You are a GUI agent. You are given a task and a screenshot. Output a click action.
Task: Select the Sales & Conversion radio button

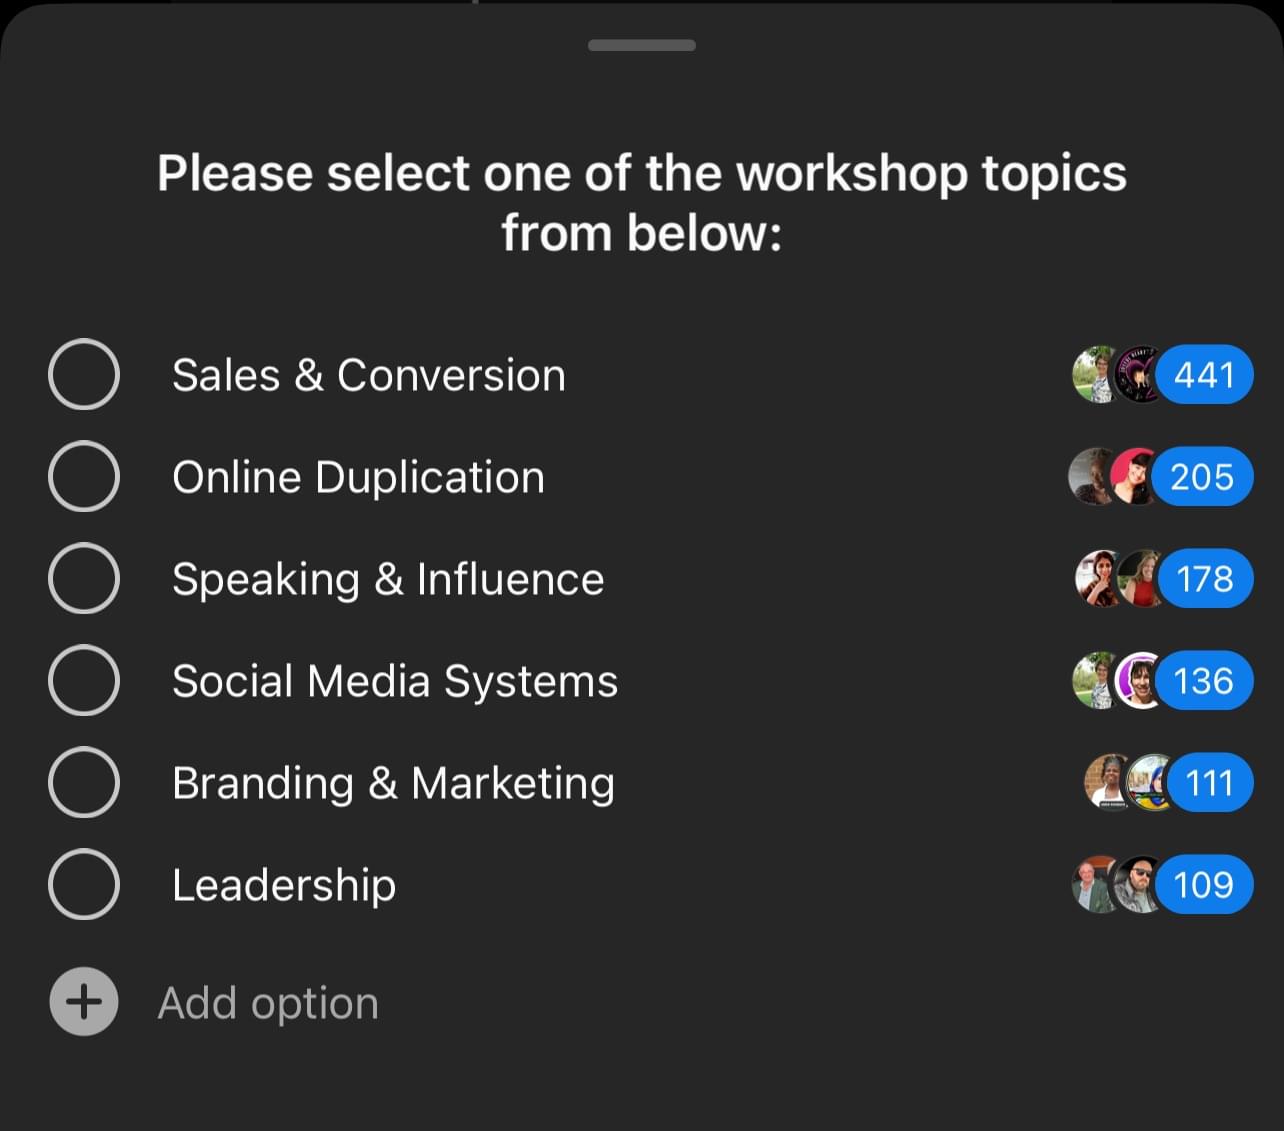tap(84, 375)
